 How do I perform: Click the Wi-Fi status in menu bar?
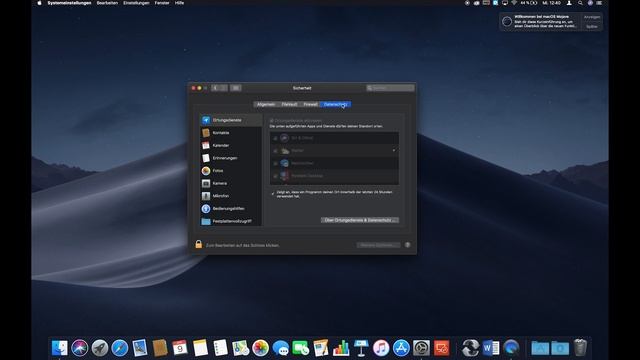click(514, 3)
